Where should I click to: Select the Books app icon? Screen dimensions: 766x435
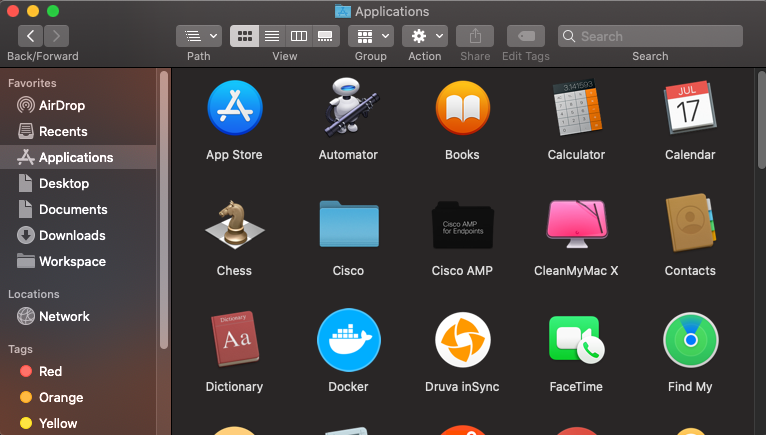pos(463,108)
